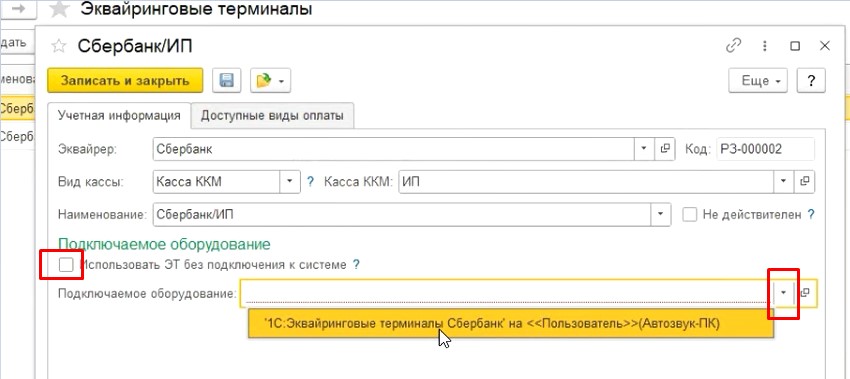Image resolution: width=850 pixels, height=379 pixels.
Task: Click the Касса ККМ field with ИП
Action: click(x=587, y=182)
